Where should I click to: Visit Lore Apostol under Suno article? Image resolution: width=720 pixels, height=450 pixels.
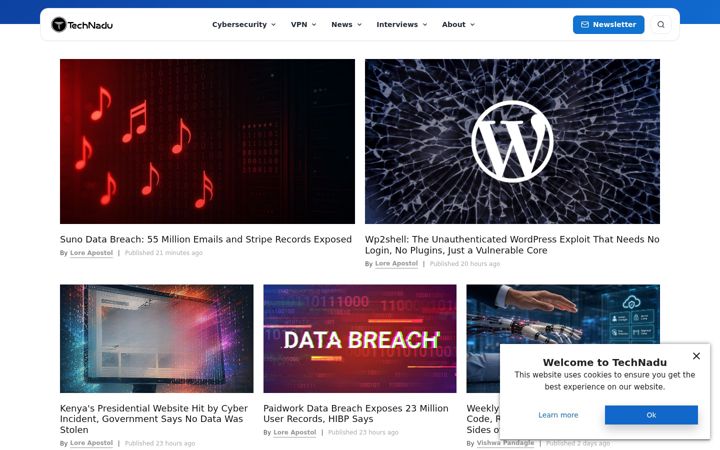pyautogui.click(x=91, y=253)
